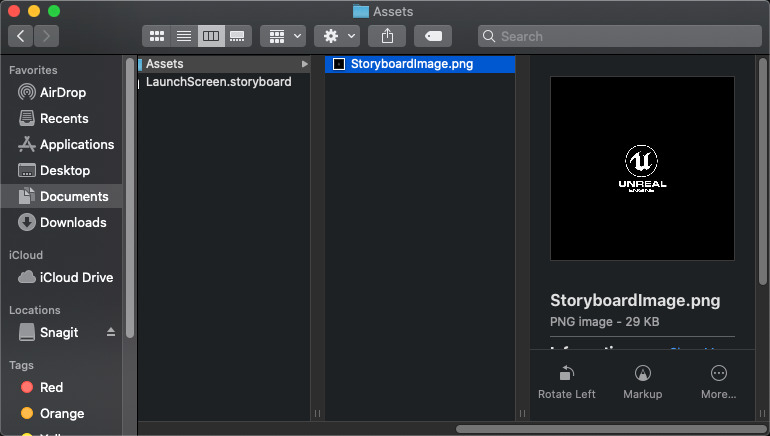The image size is (770, 436).
Task: Open Desktop in the sidebar
Action: (x=61, y=170)
